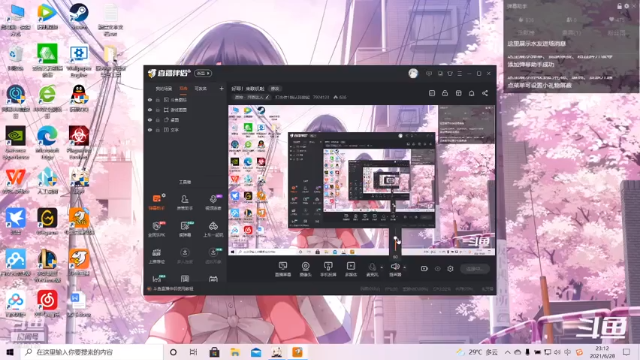Click the notice text in the app's bottom-left corner
Screen dimensions: 640x360
pos(173,289)
